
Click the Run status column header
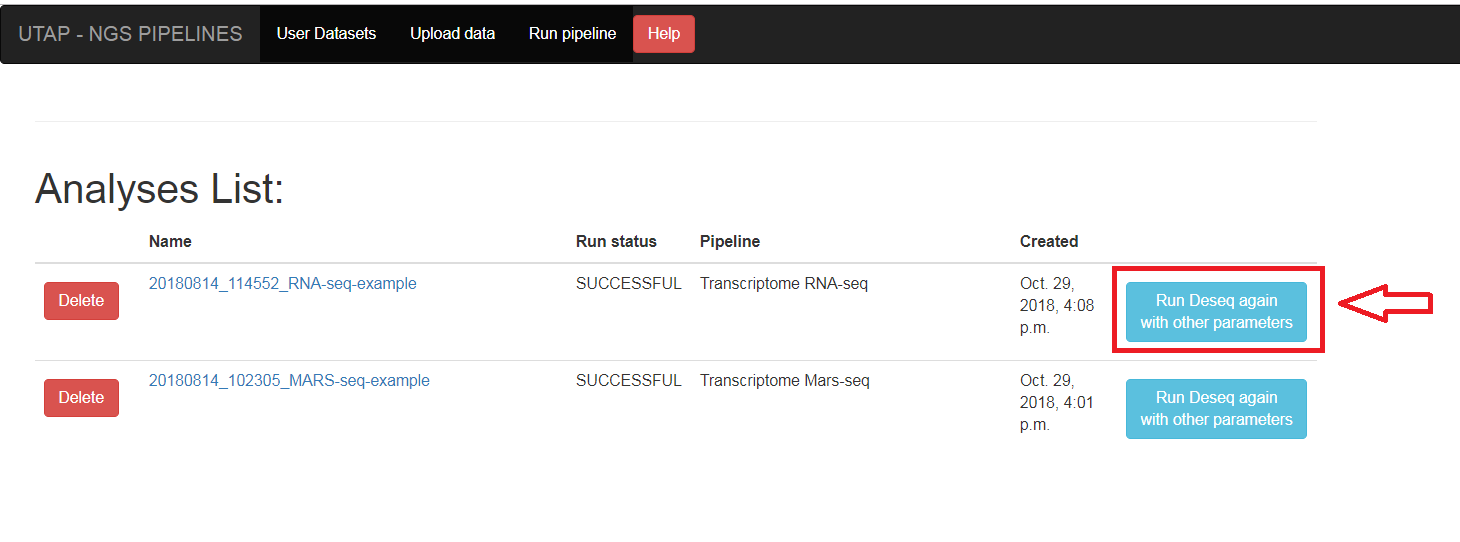click(x=616, y=241)
